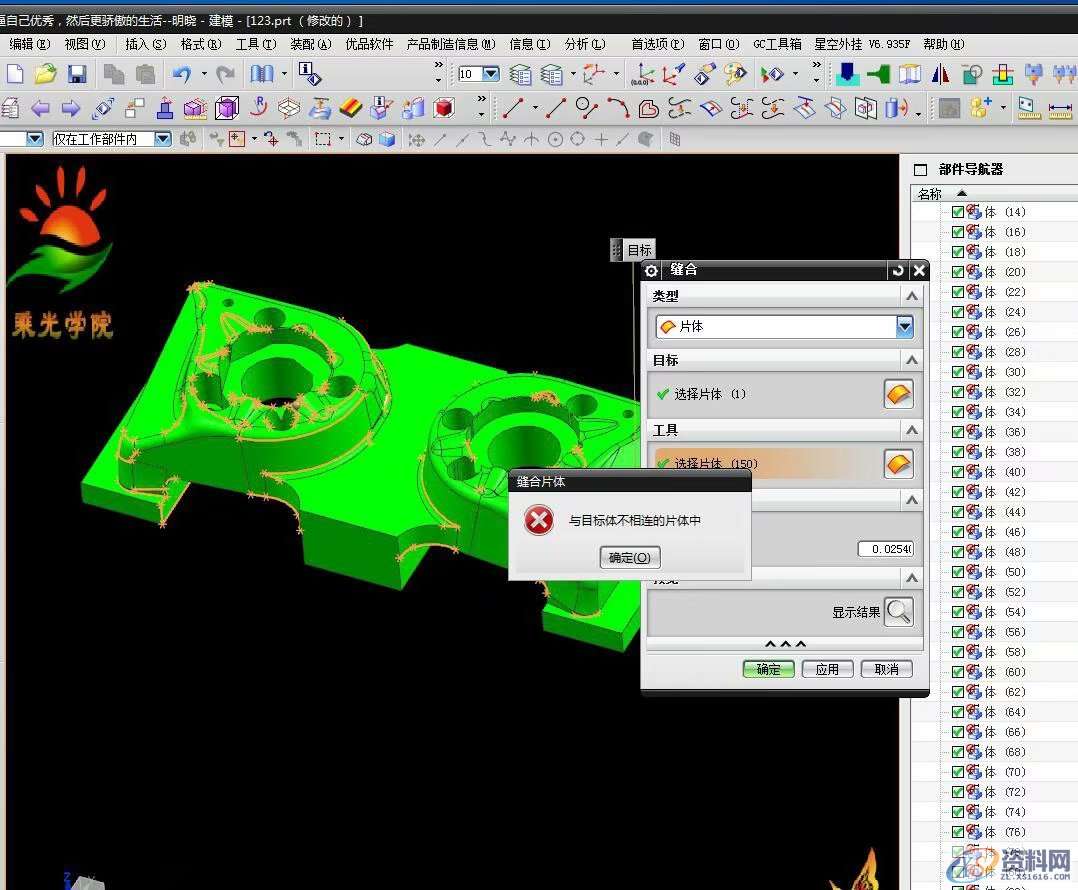This screenshot has height=890, width=1078.
Task: Click the Save floppy disk icon
Action: (77, 74)
